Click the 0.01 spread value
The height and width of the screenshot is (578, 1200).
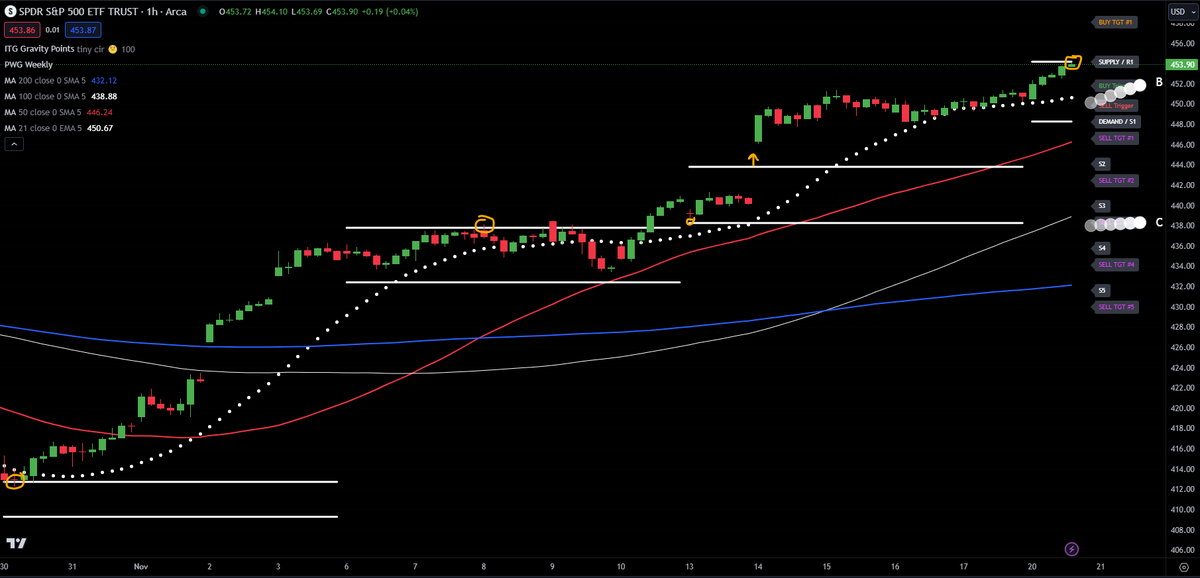51,32
